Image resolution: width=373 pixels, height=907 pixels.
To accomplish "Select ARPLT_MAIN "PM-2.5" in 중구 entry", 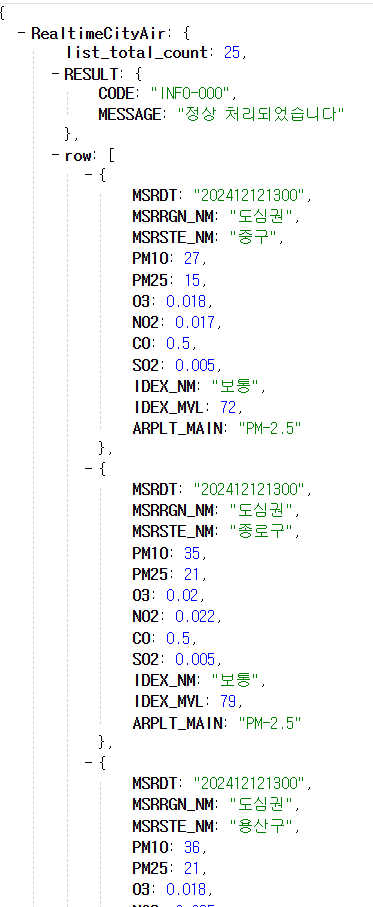I will coord(271,428).
